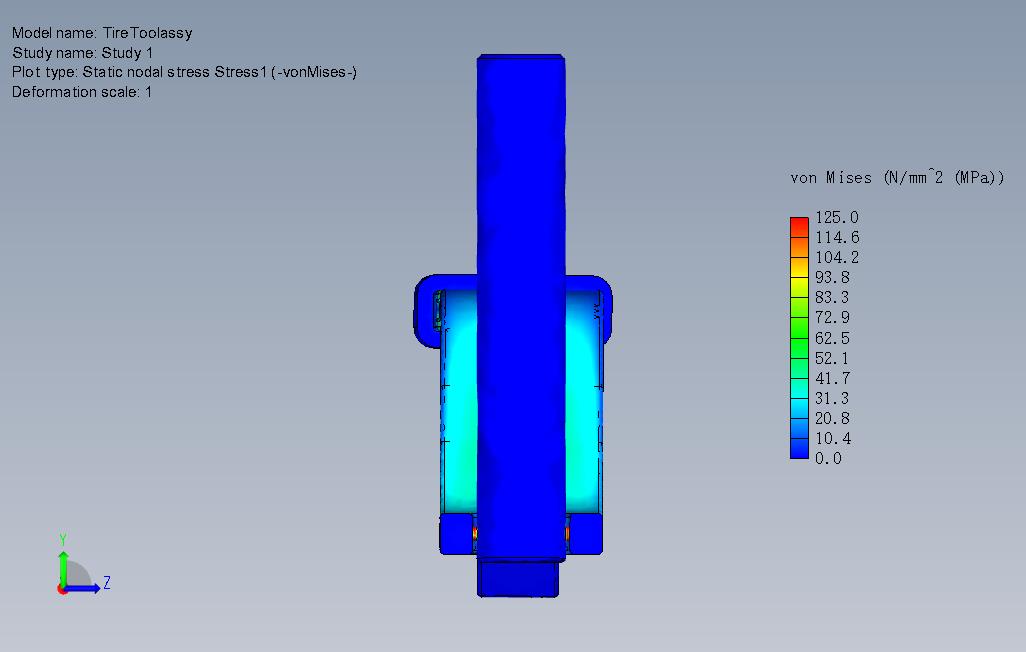
Task: Click the legend value 62.5
Action: tap(832, 338)
